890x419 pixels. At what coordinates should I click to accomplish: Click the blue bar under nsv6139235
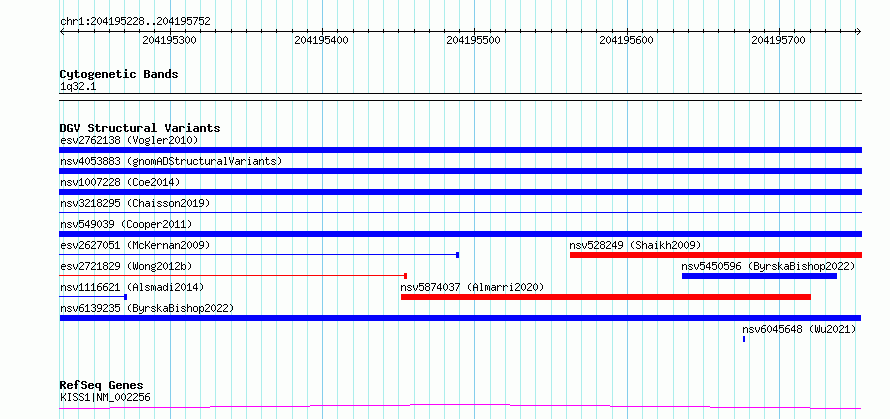460,318
